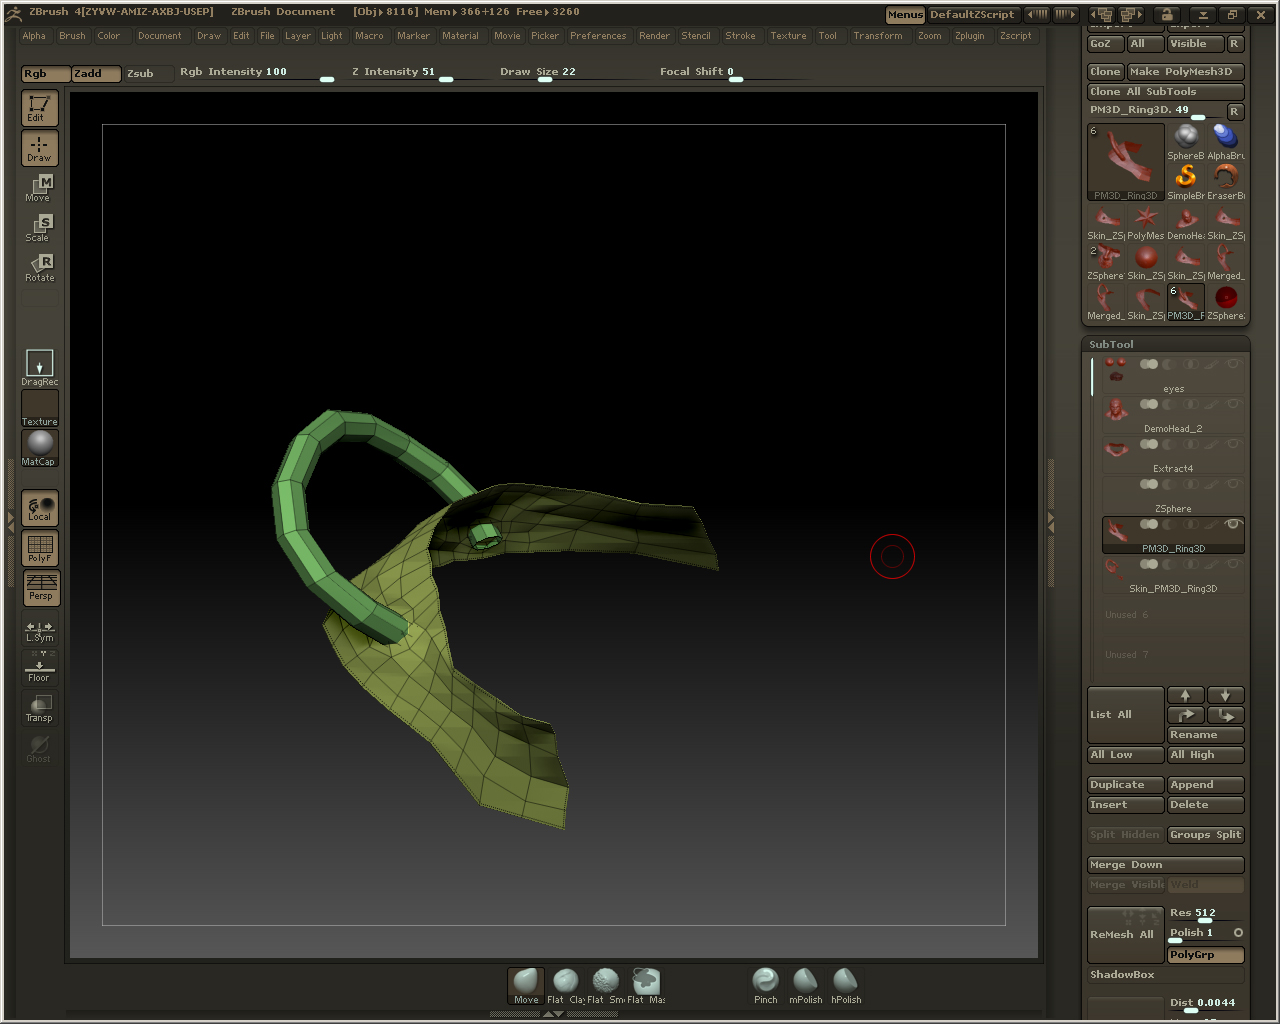Activate the Edit mode button
Image resolution: width=1280 pixels, height=1024 pixels.
click(39, 108)
